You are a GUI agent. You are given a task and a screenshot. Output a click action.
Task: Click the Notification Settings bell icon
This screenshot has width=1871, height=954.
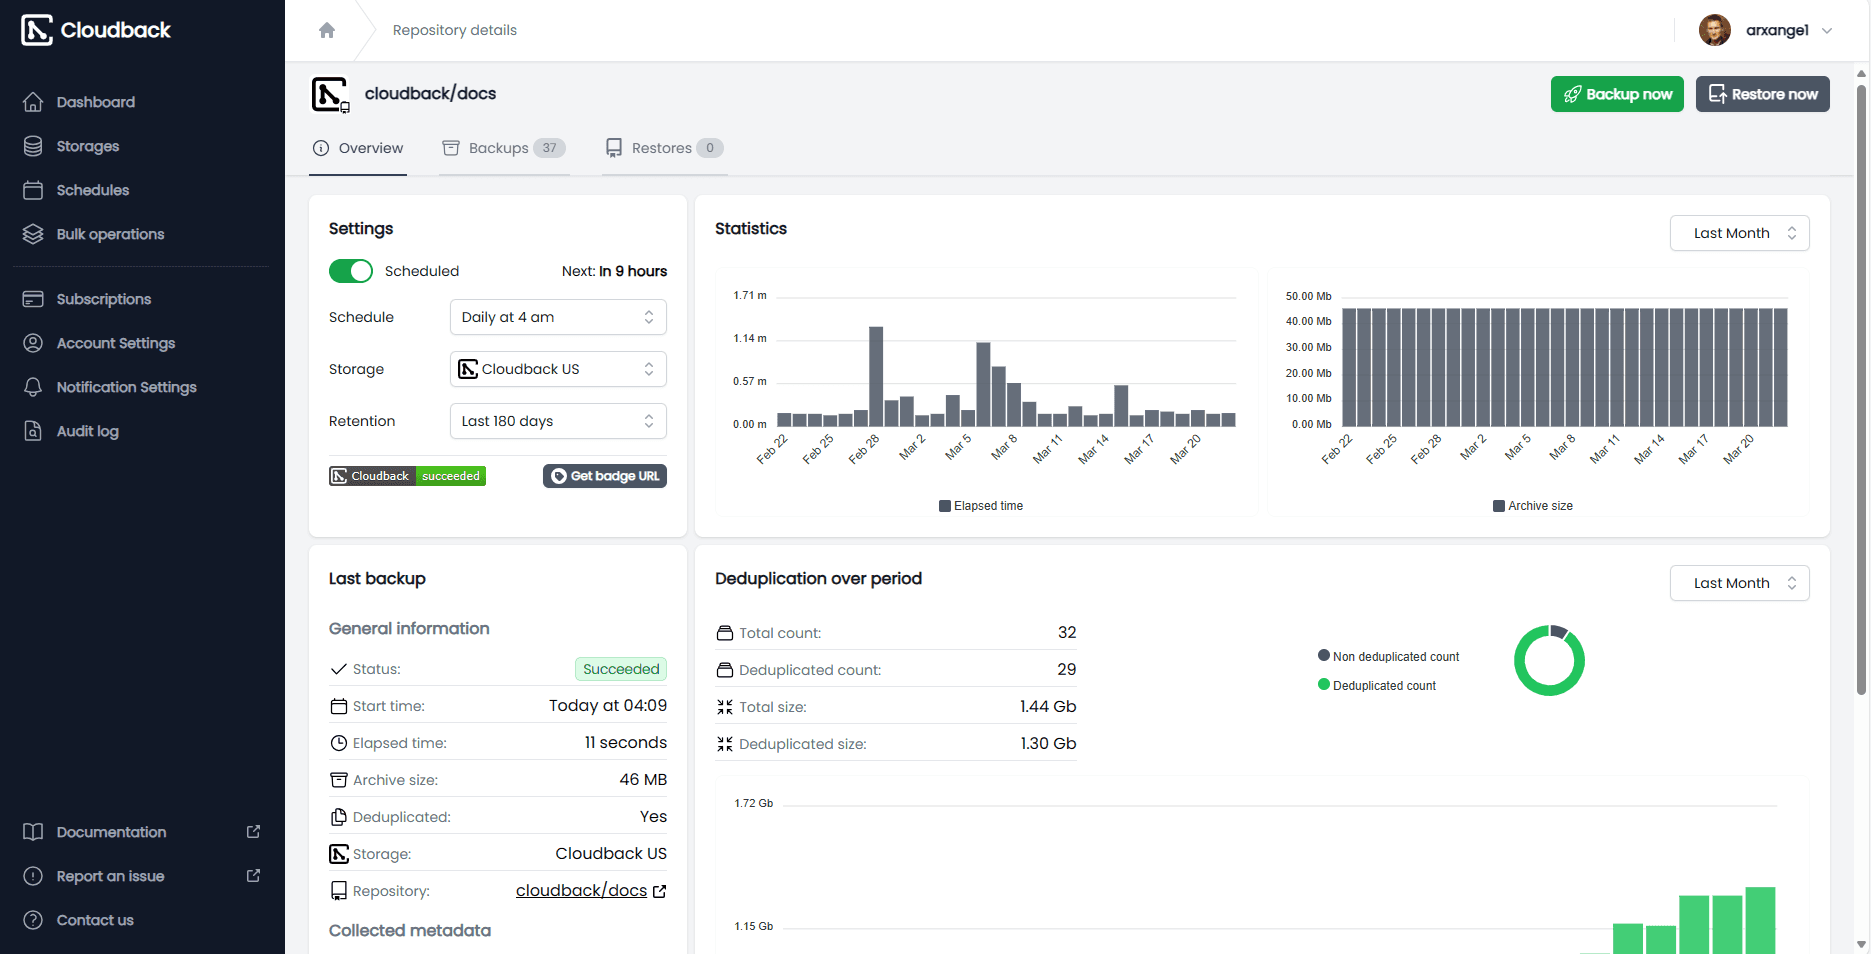33,387
